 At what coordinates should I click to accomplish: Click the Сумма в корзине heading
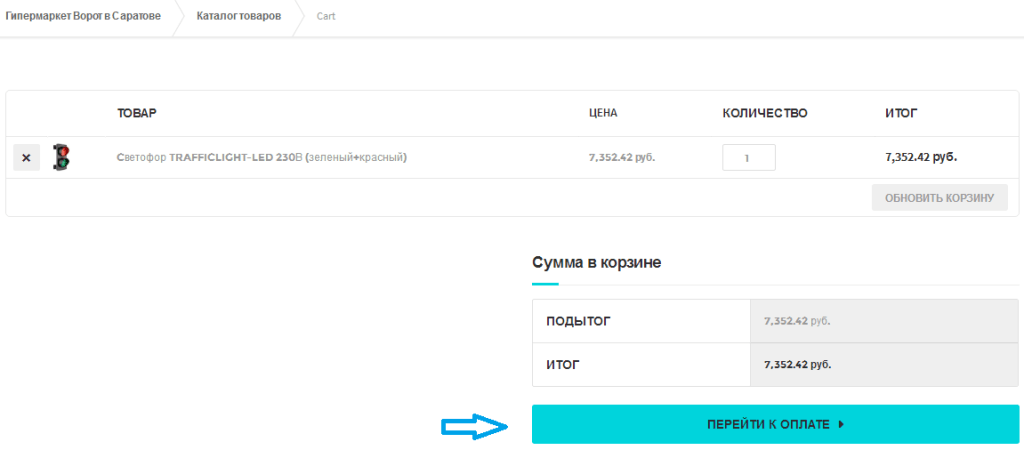click(596, 263)
